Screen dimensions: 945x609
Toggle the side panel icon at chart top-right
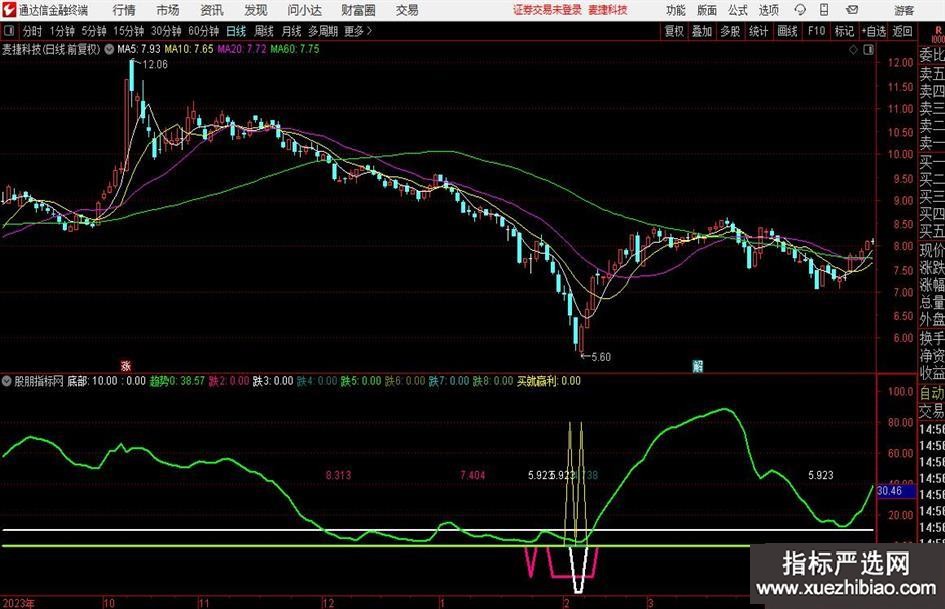click(x=868, y=50)
